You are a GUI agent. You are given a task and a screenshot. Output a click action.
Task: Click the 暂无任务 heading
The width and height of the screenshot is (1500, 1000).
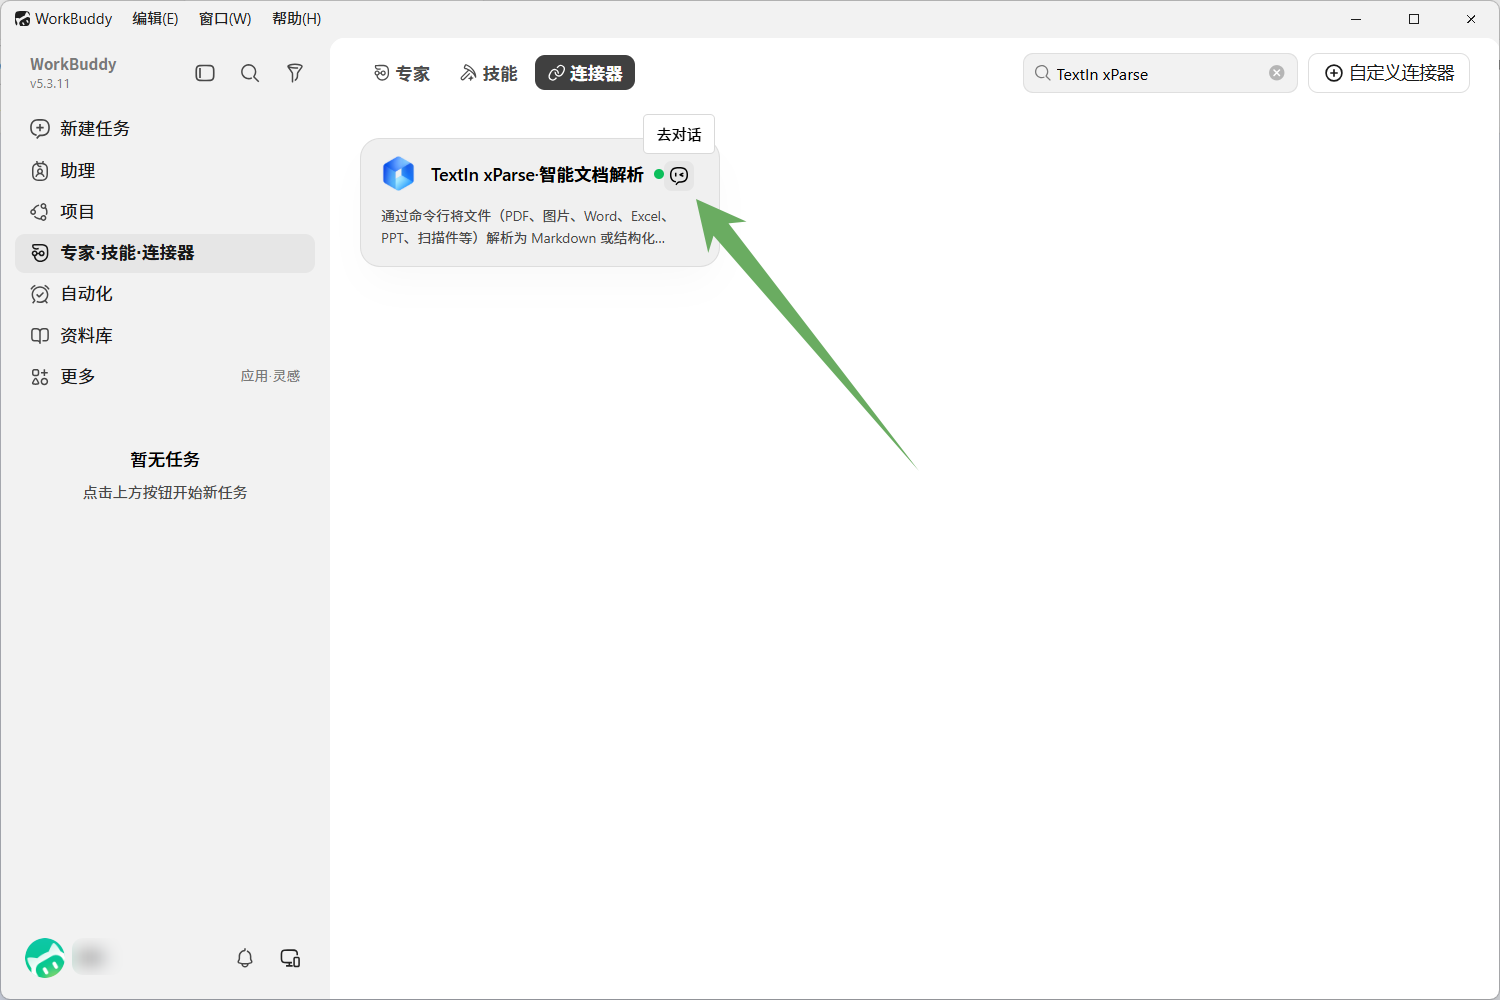tap(165, 460)
